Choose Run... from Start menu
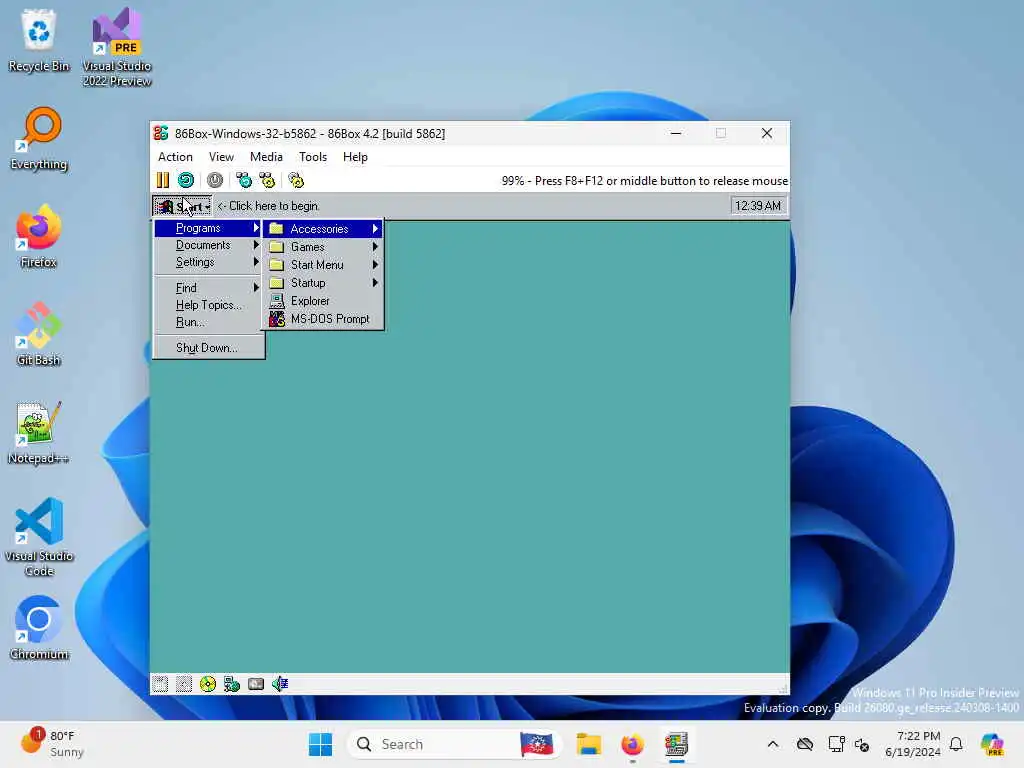 coord(208,321)
